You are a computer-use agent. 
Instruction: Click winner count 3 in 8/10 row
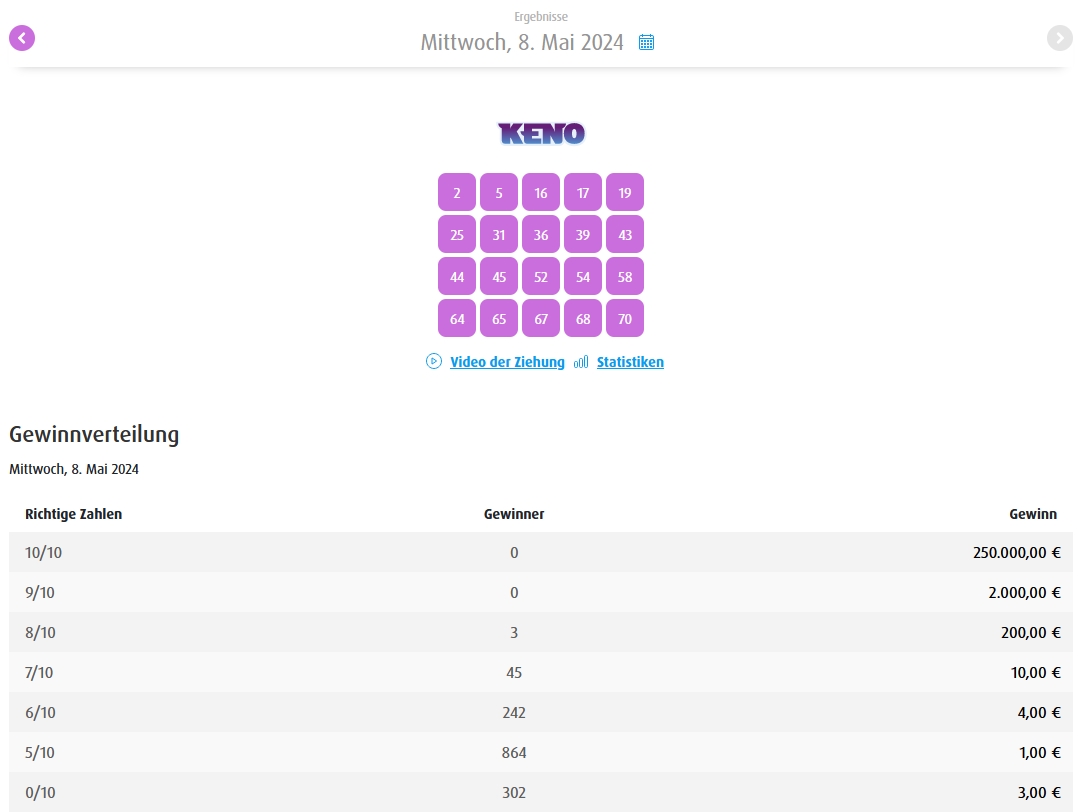coord(514,633)
